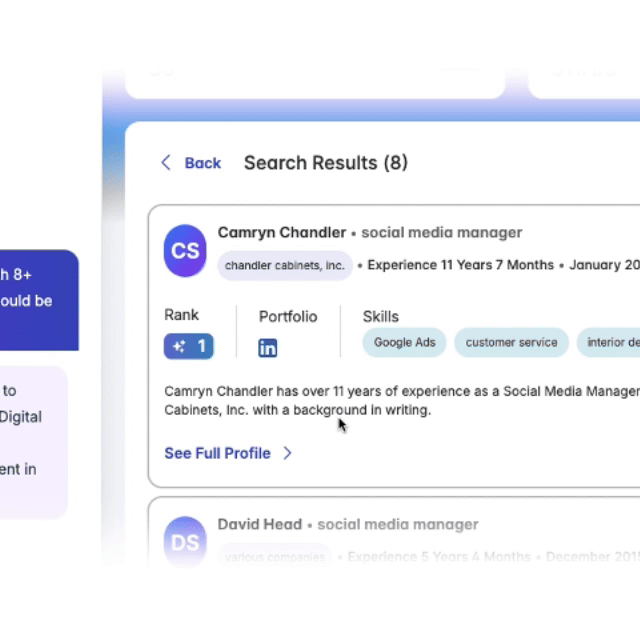
Task: Click social media manager title beside David Head
Action: pos(398,524)
